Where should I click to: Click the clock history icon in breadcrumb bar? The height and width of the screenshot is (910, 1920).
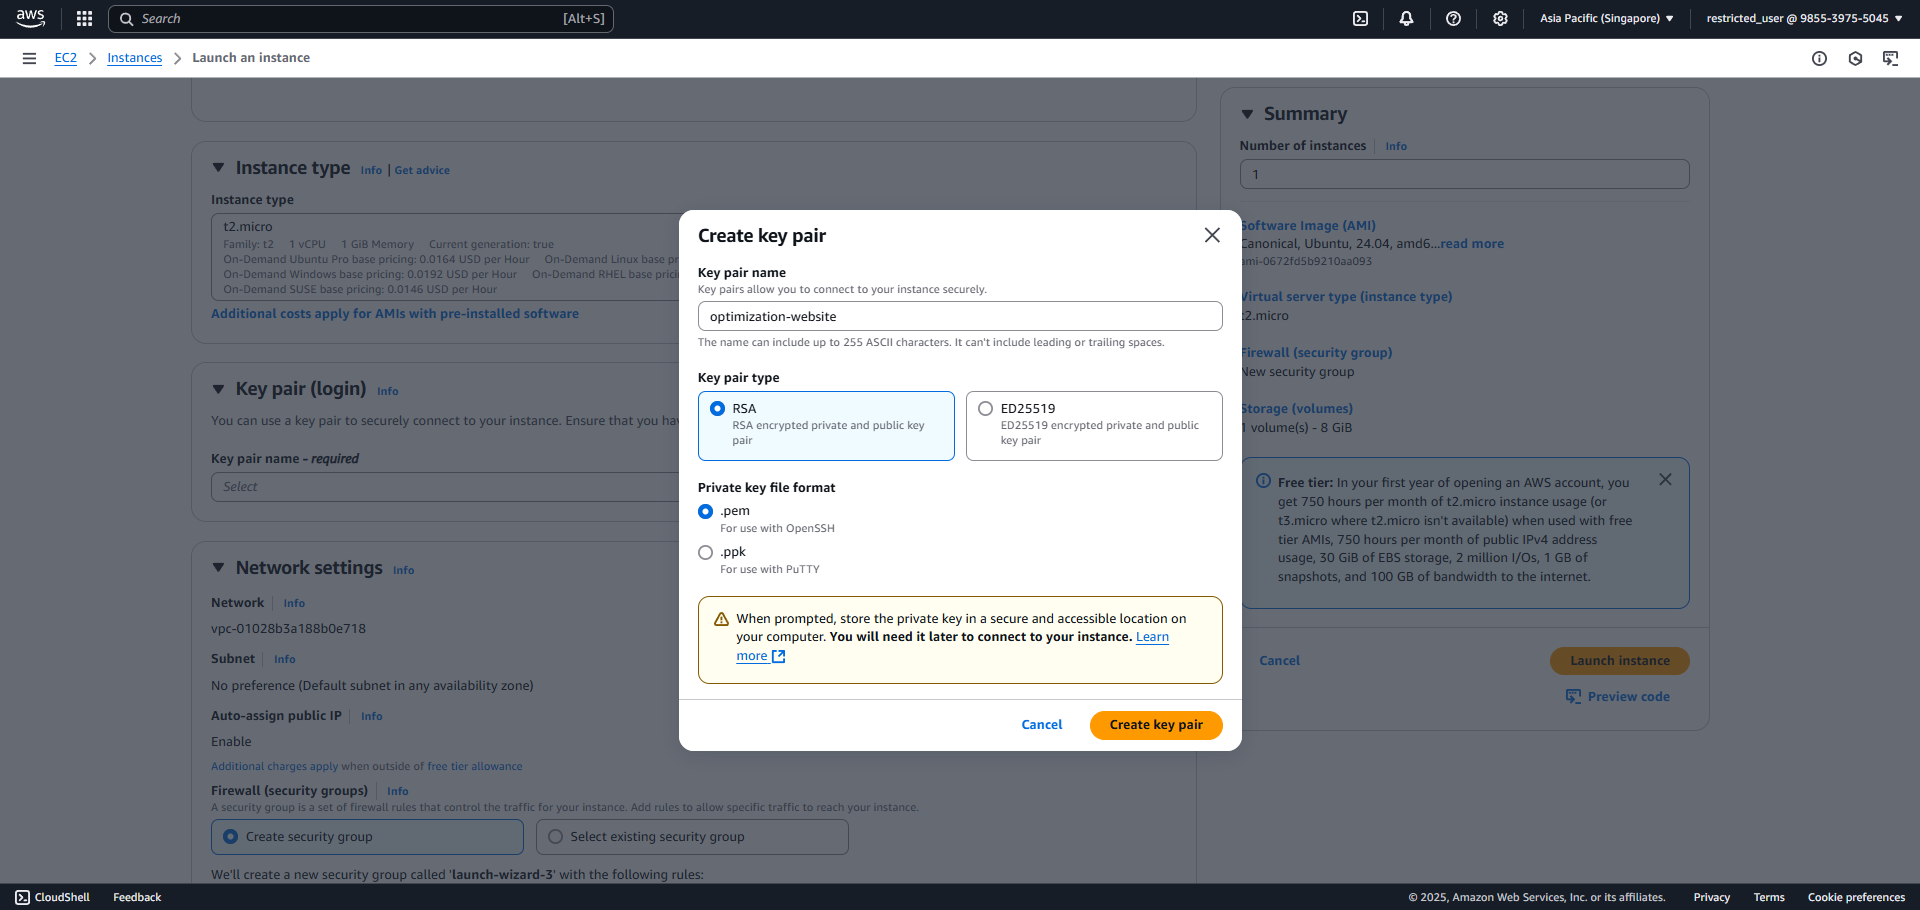1855,58
